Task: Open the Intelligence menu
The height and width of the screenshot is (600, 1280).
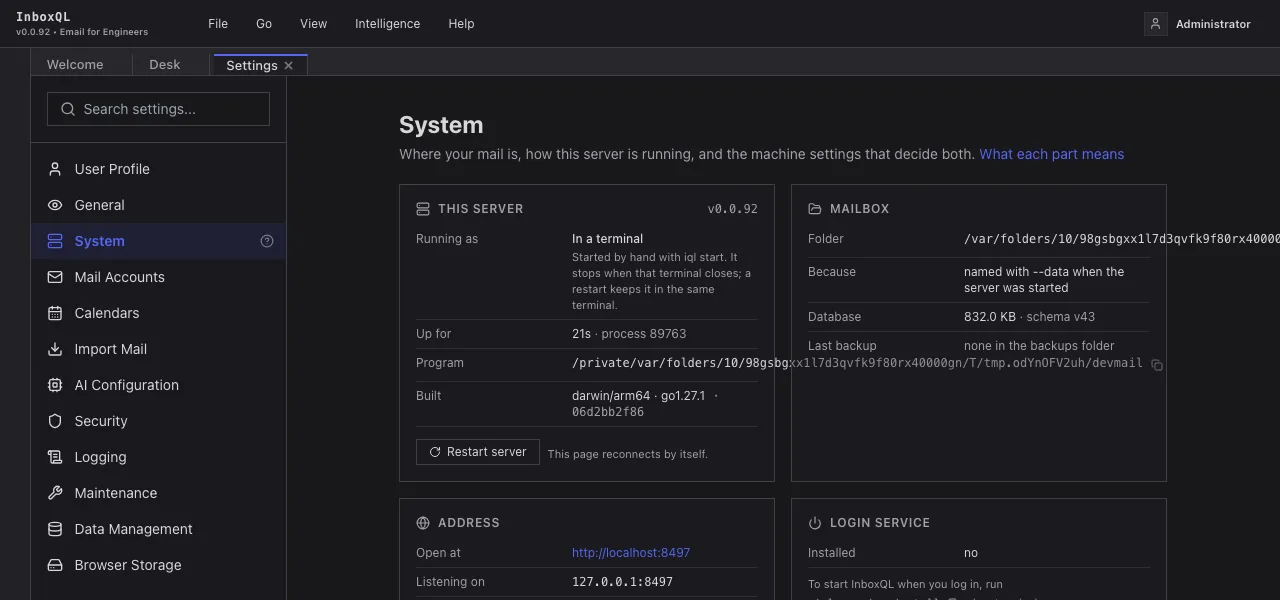Action: (x=387, y=24)
